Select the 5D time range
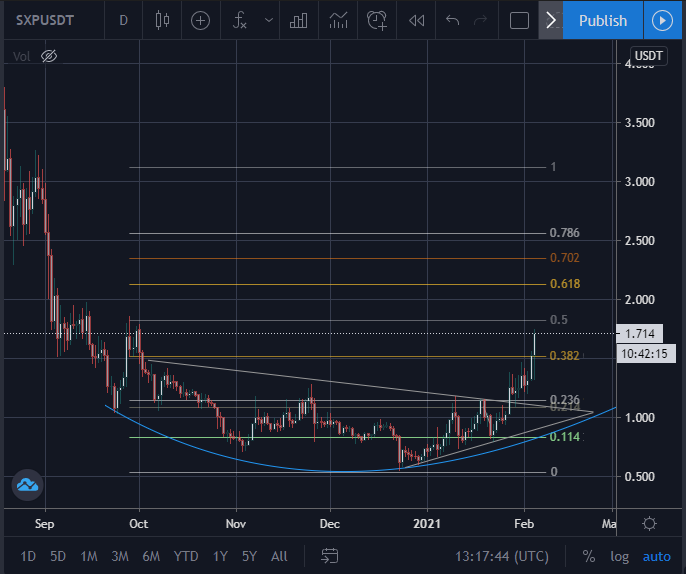 58,556
